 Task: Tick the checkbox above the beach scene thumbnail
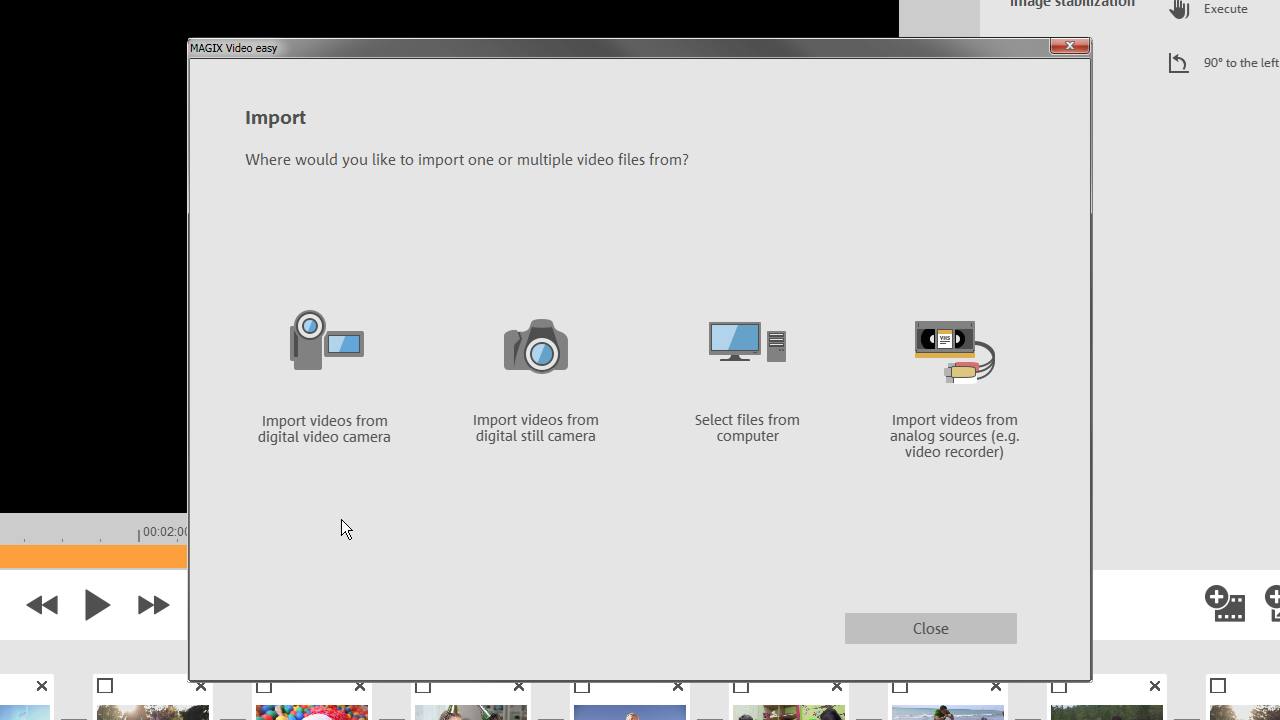point(900,687)
